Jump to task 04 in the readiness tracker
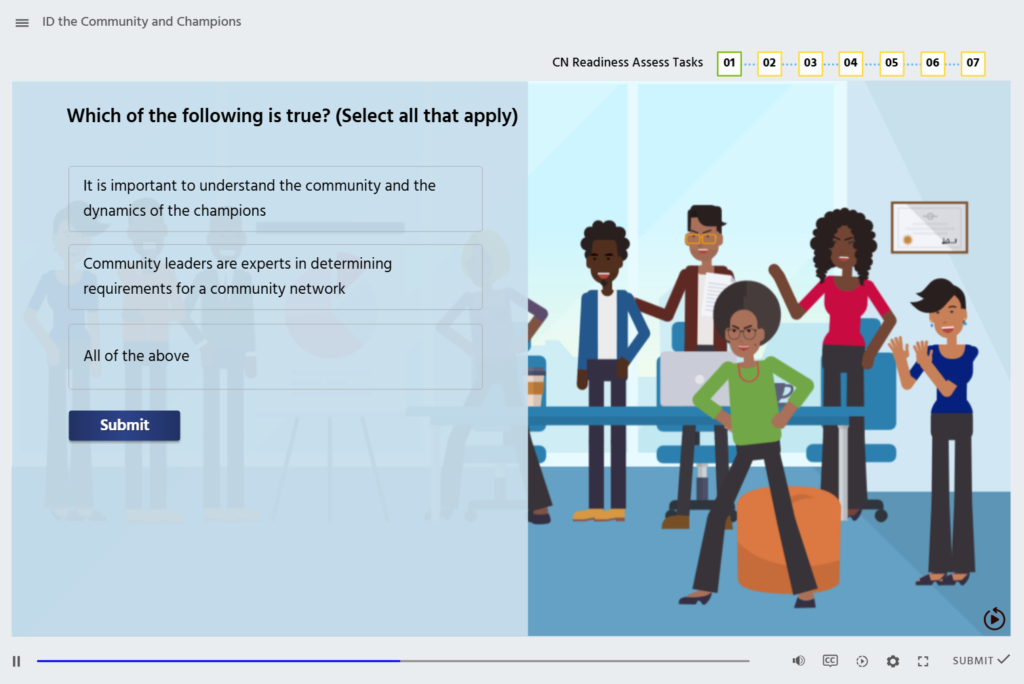 850,63
